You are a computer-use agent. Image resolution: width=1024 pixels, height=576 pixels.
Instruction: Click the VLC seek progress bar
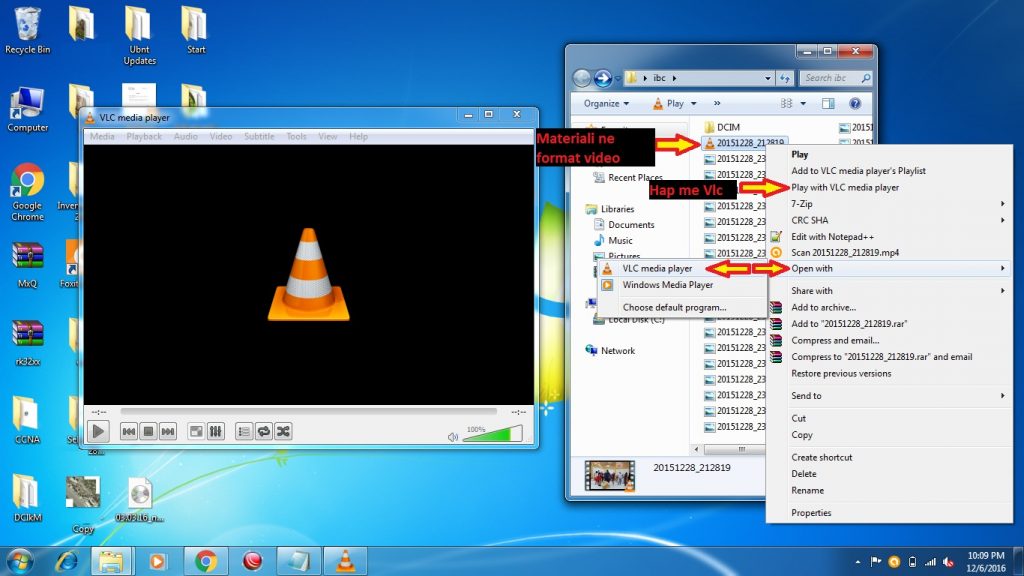(308, 411)
